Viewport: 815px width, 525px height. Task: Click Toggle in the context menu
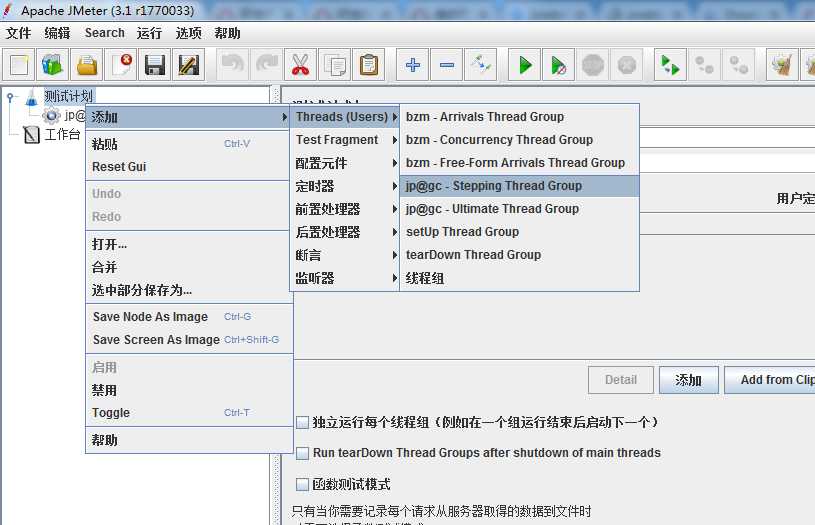pos(188,413)
